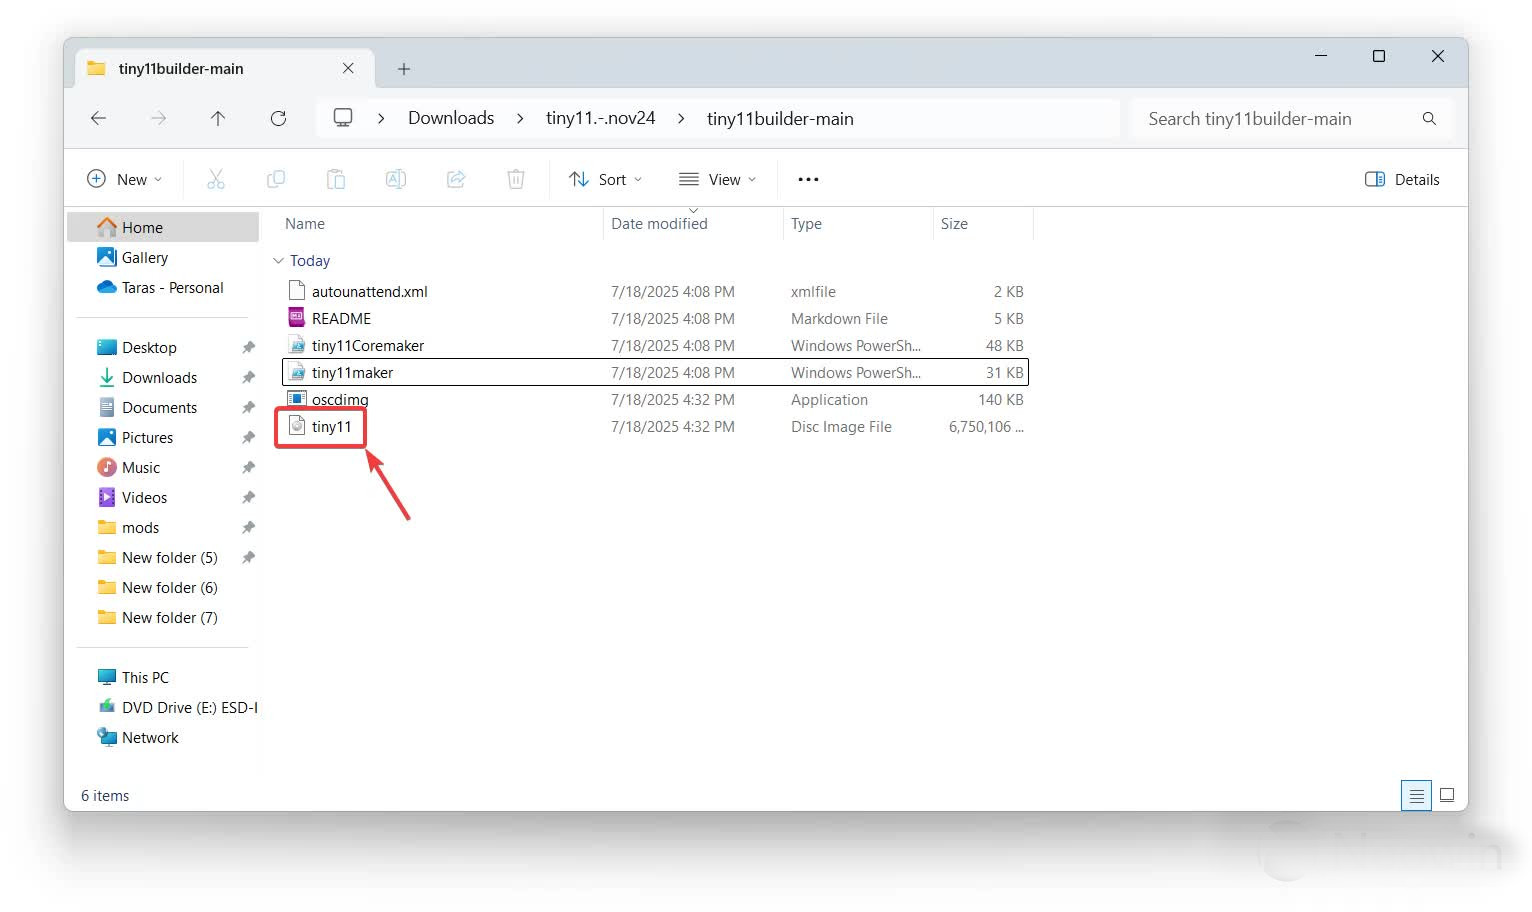
Task: Open the Details pane
Action: tap(1402, 179)
